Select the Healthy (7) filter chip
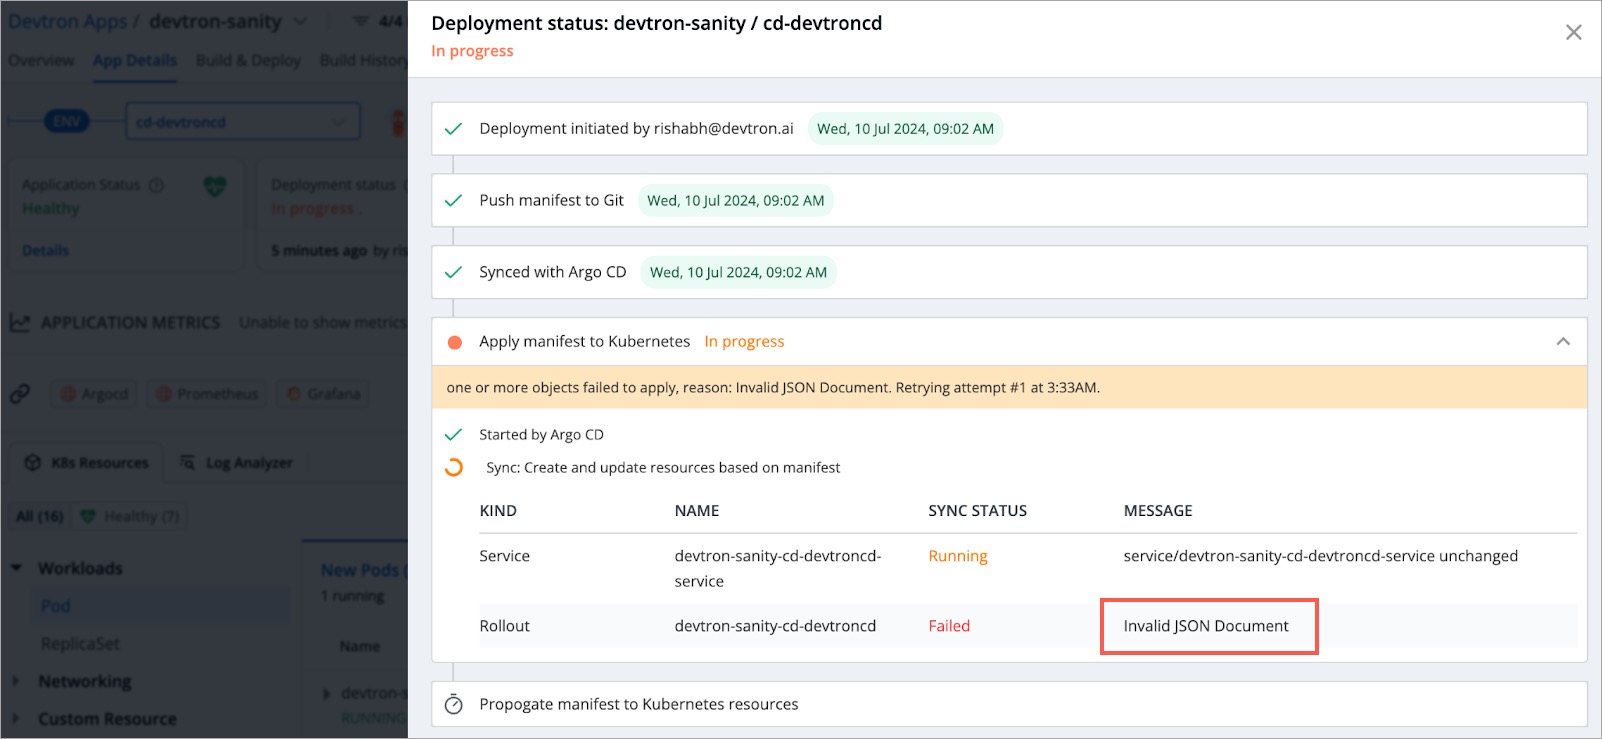Viewport: 1602px width, 739px height. click(x=131, y=516)
